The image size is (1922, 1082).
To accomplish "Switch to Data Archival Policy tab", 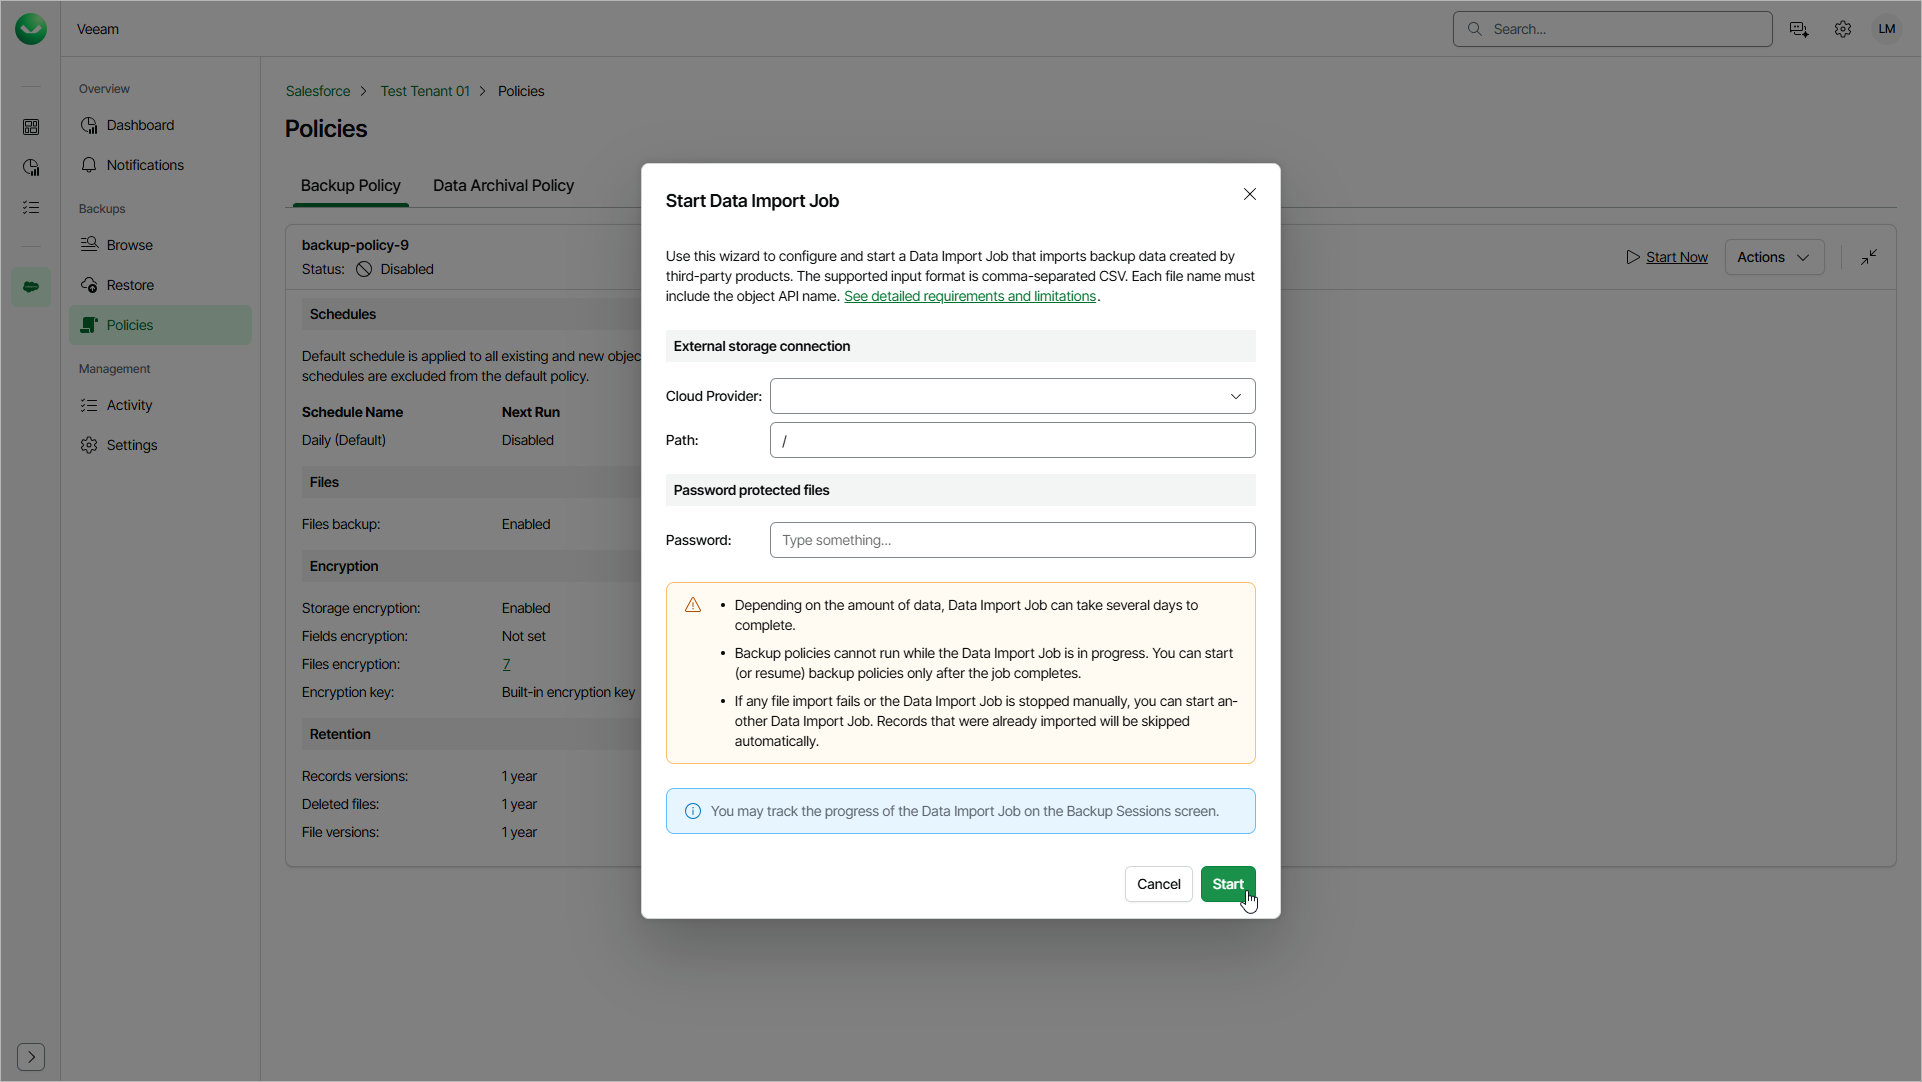I will point(503,186).
